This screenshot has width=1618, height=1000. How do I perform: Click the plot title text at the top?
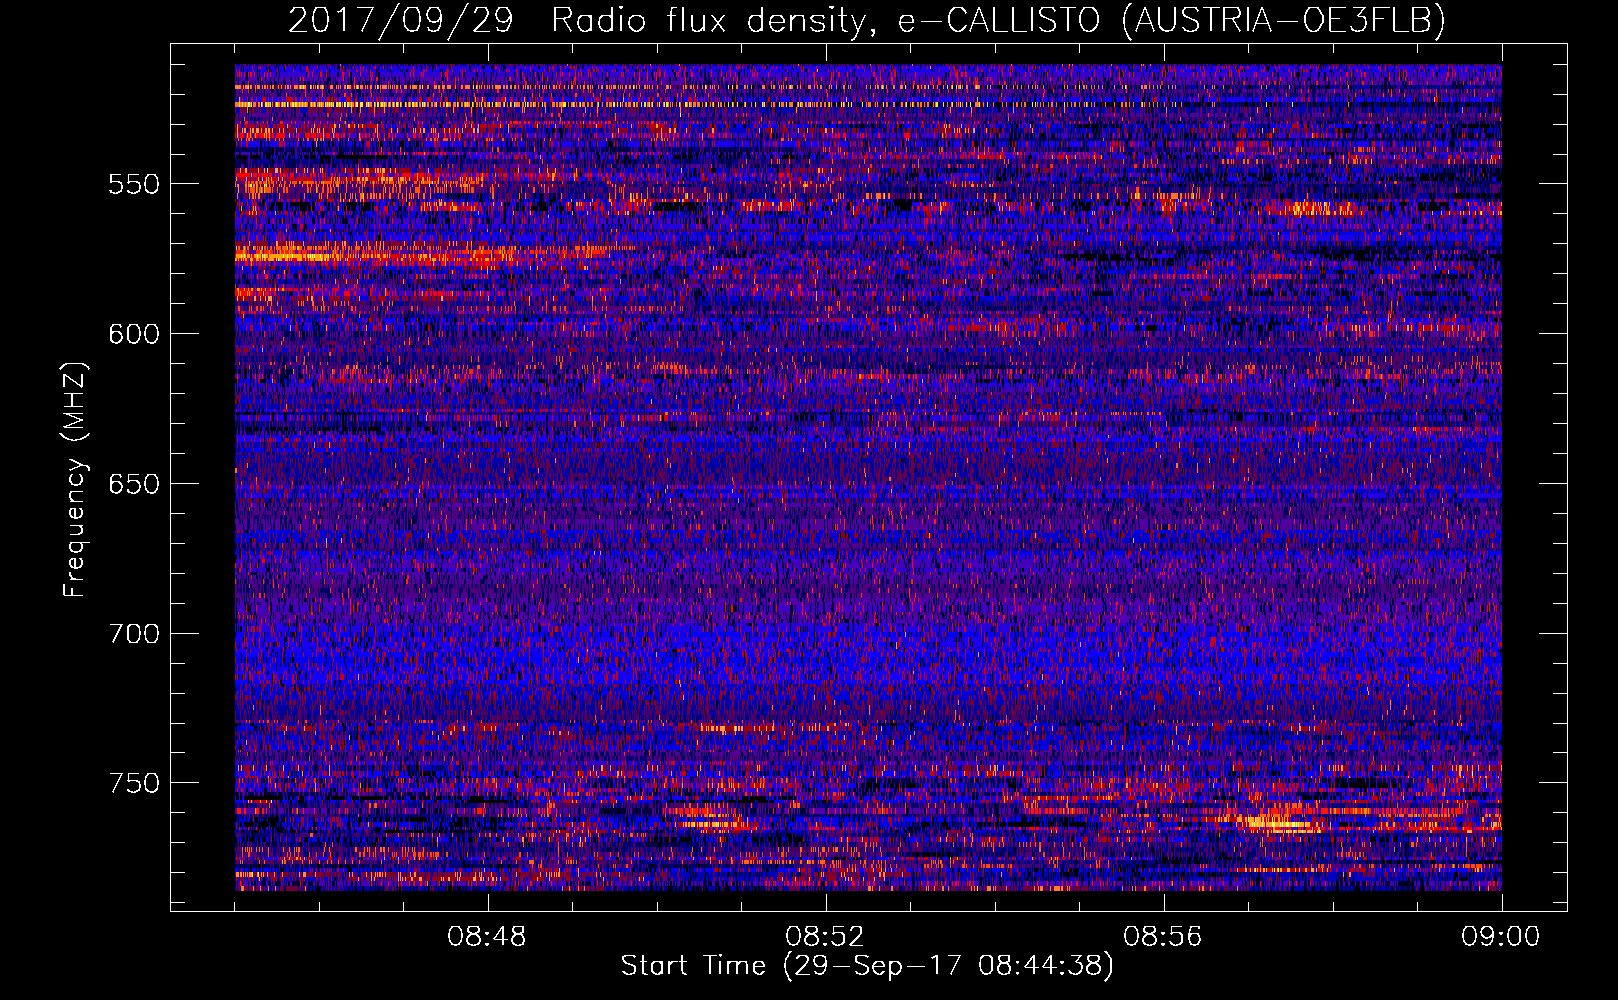click(x=867, y=20)
